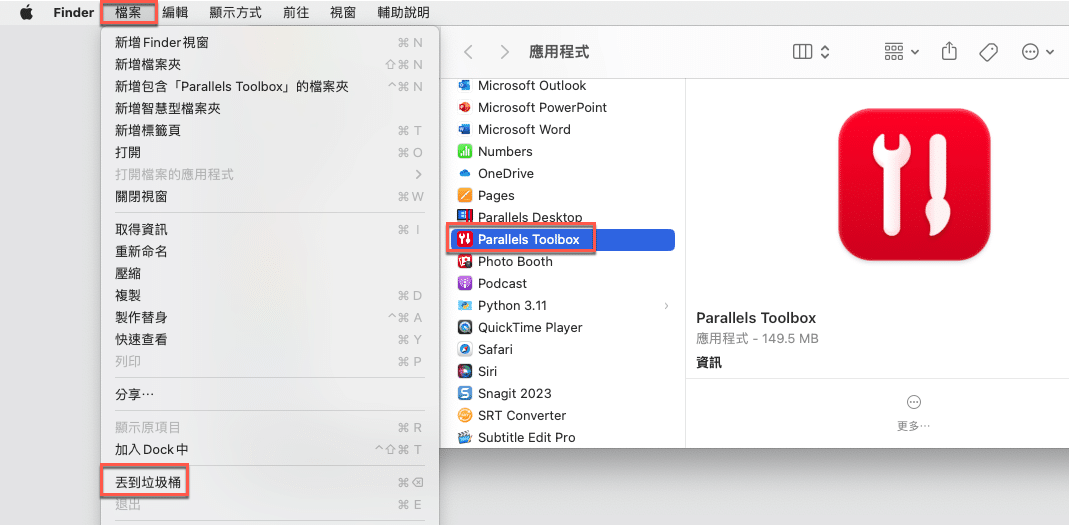
Task: Select Microsoft Word app icon
Action: pyautogui.click(x=465, y=129)
